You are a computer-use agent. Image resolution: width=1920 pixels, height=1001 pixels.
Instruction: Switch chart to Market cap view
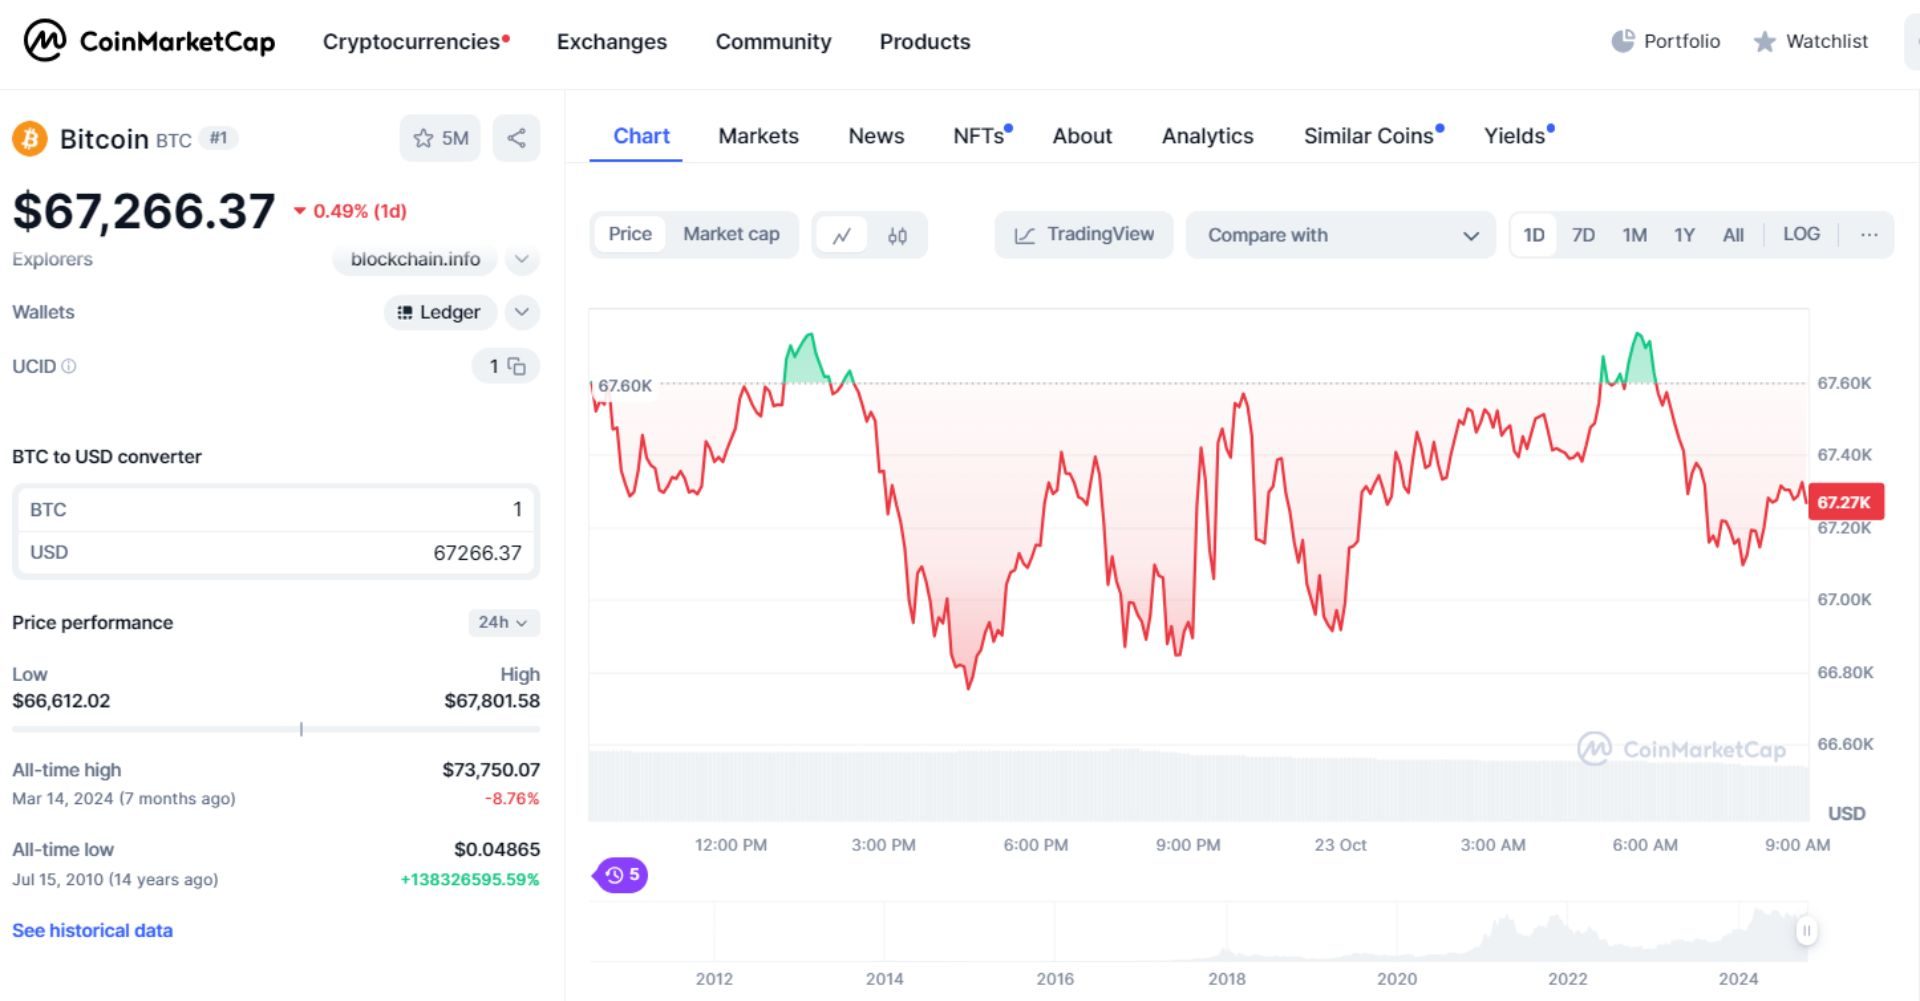(731, 234)
